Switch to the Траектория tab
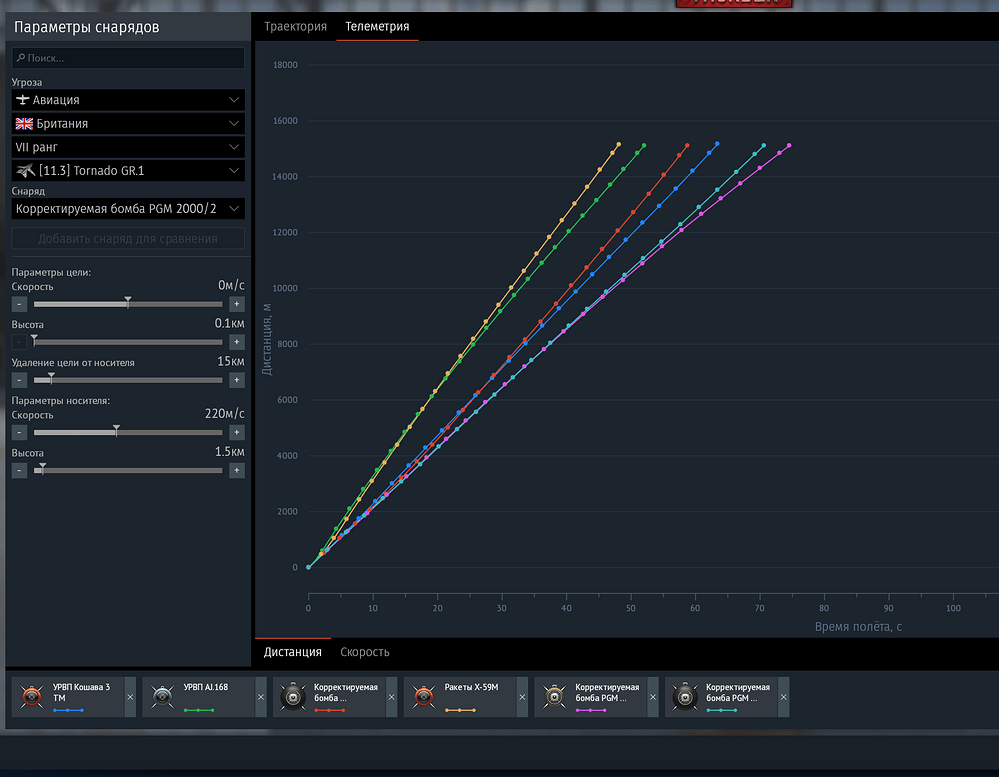 [295, 27]
